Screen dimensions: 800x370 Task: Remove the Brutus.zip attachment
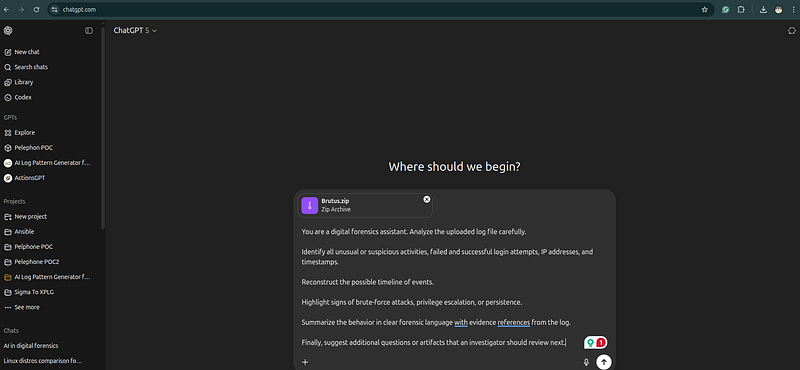click(427, 200)
